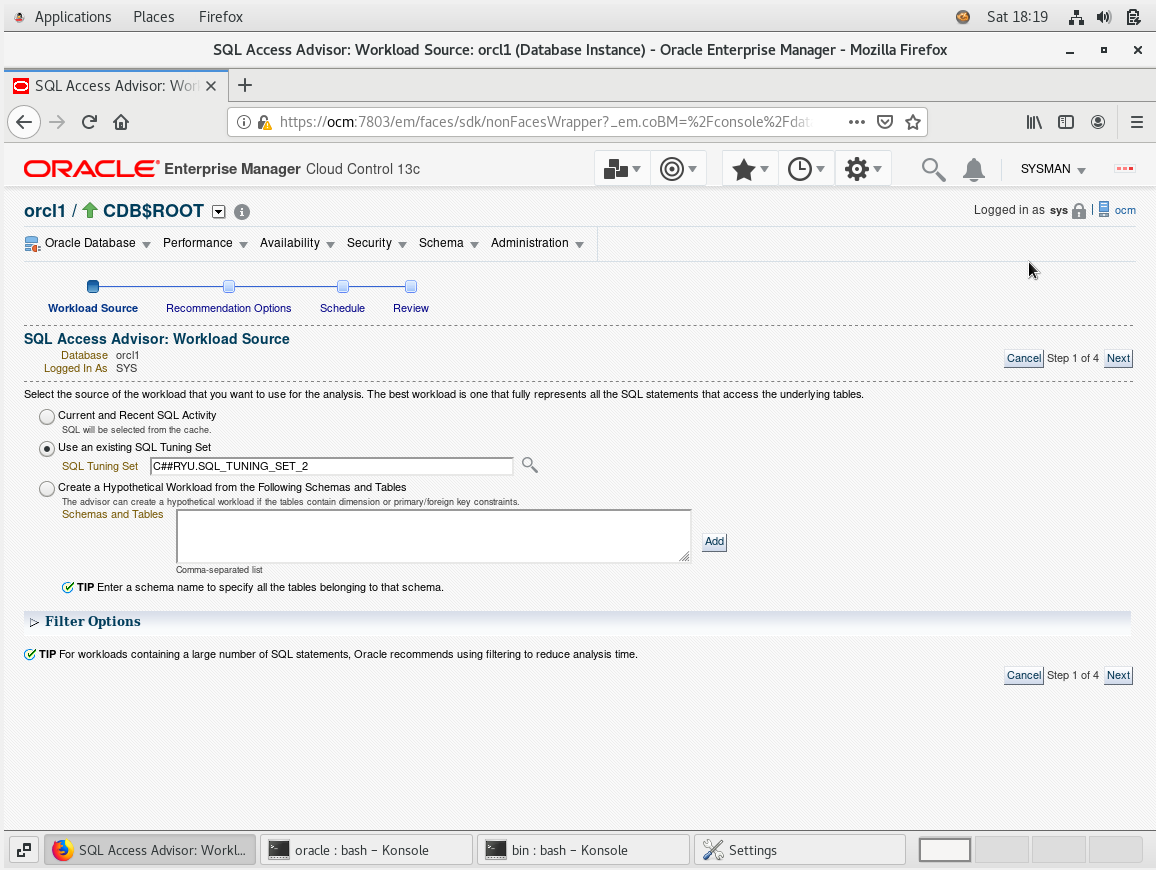Screen dimensions: 1156x870
Task: Open the Administration dropdown menu
Action: (x=537, y=243)
